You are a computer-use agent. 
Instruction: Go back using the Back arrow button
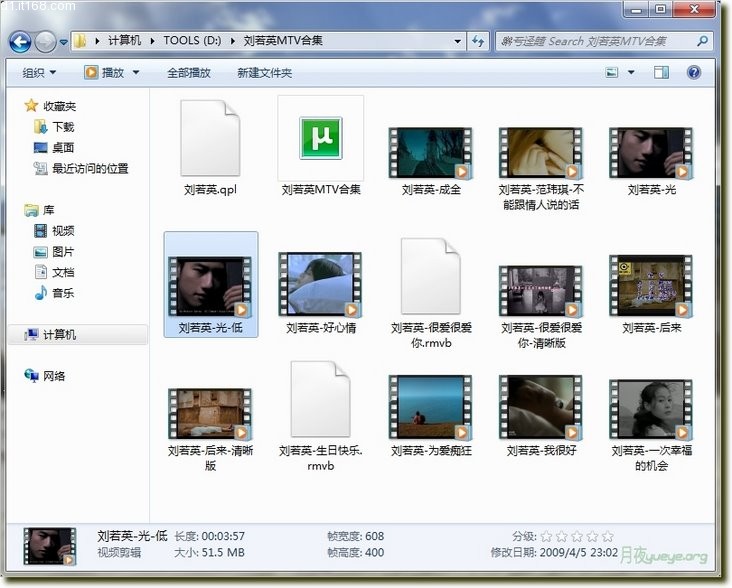click(x=20, y=42)
